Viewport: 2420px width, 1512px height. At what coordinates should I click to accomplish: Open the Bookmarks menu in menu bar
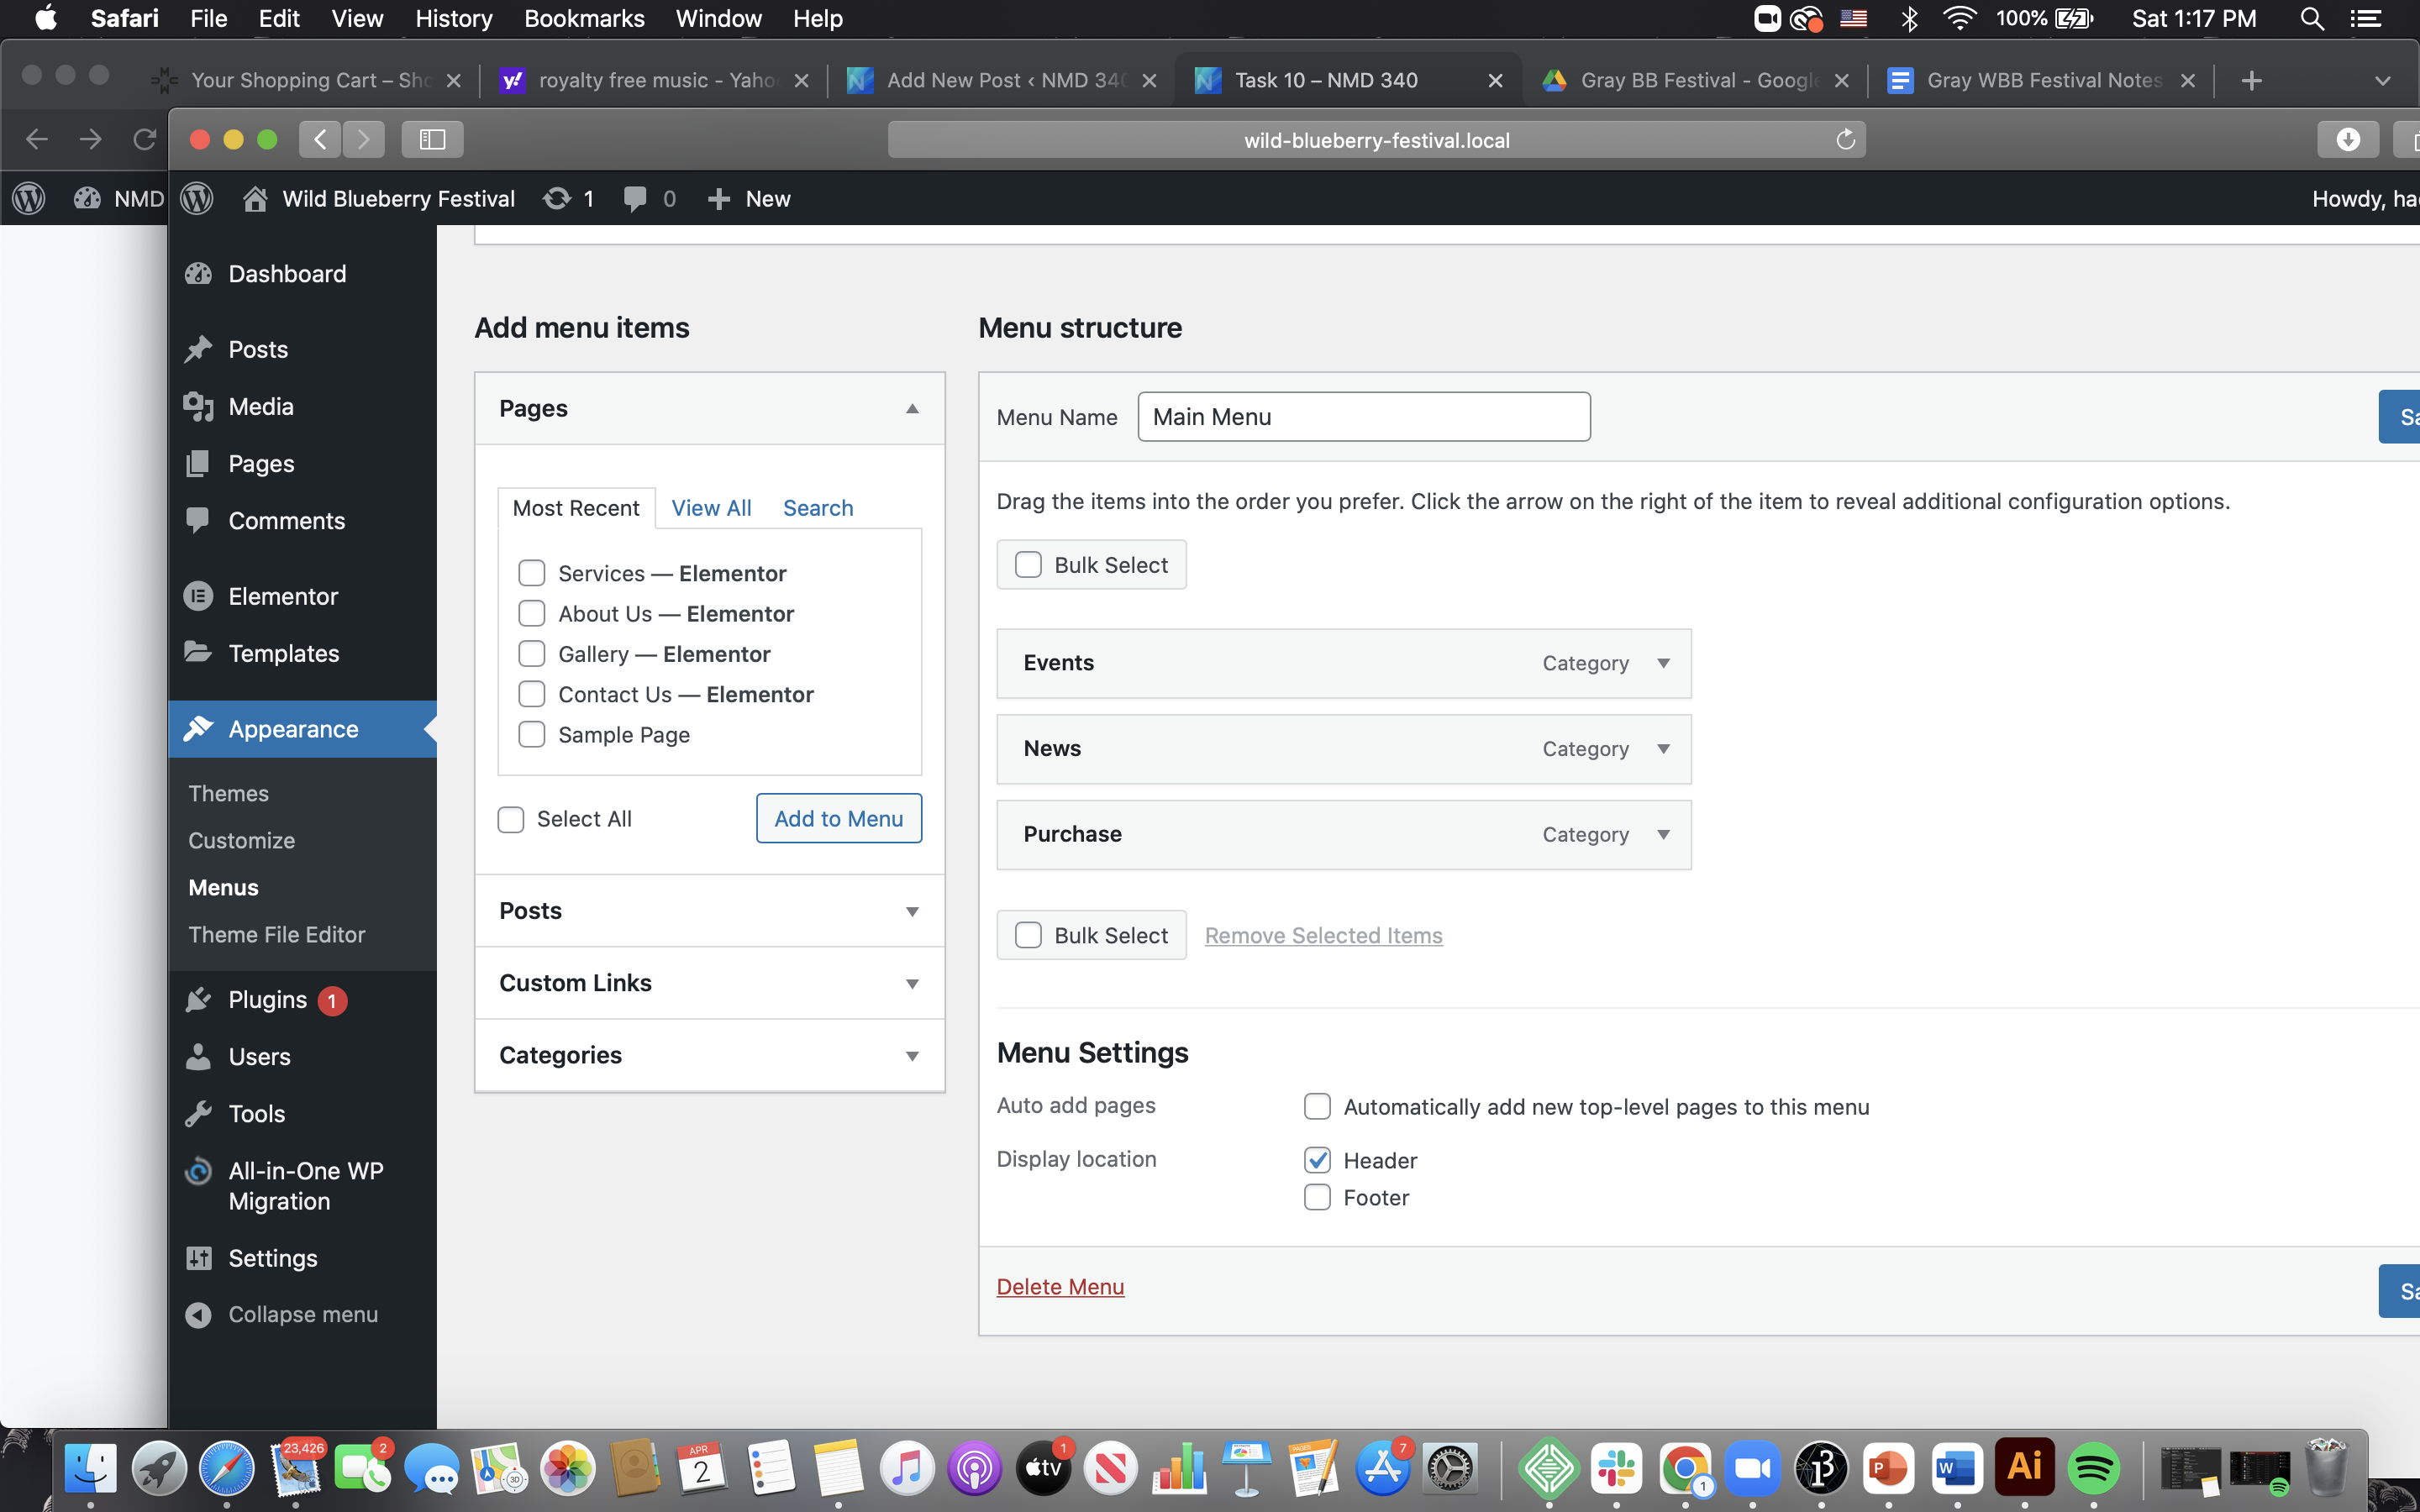pyautogui.click(x=584, y=19)
